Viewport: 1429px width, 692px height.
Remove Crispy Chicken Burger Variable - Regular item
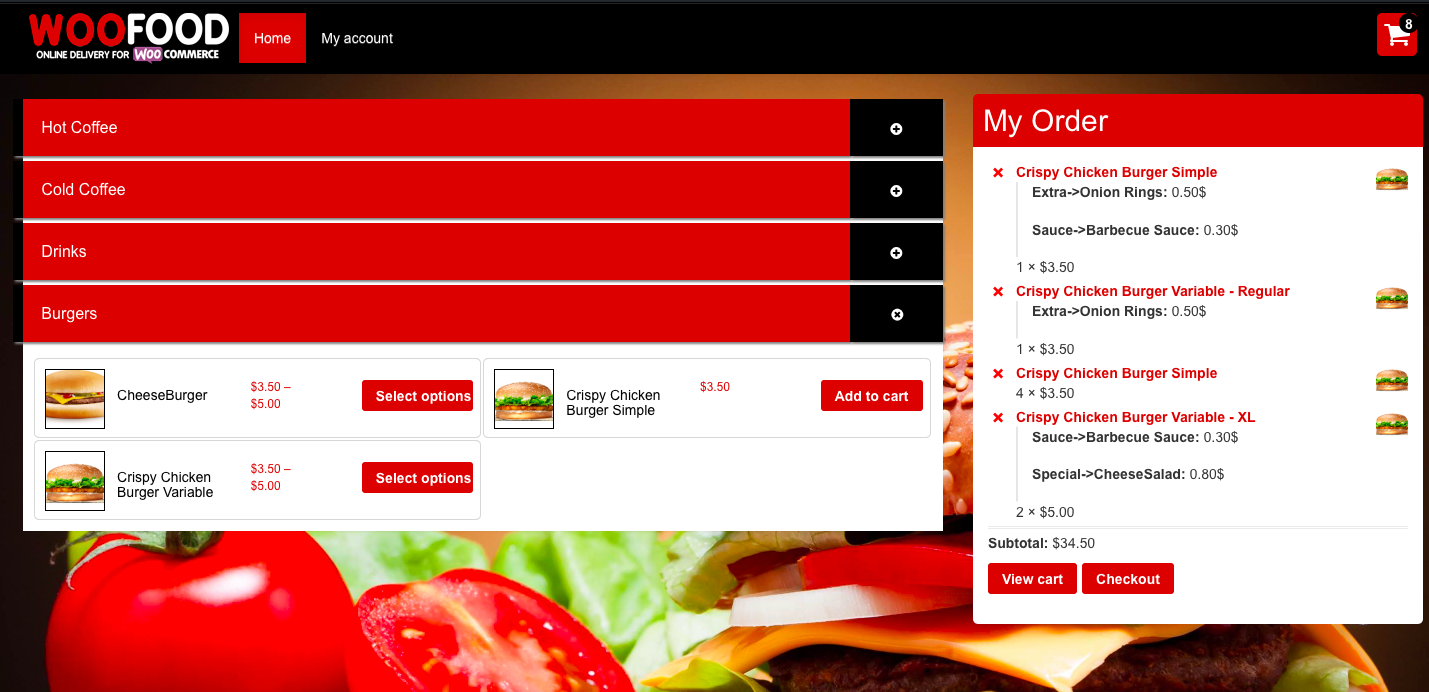coord(997,292)
